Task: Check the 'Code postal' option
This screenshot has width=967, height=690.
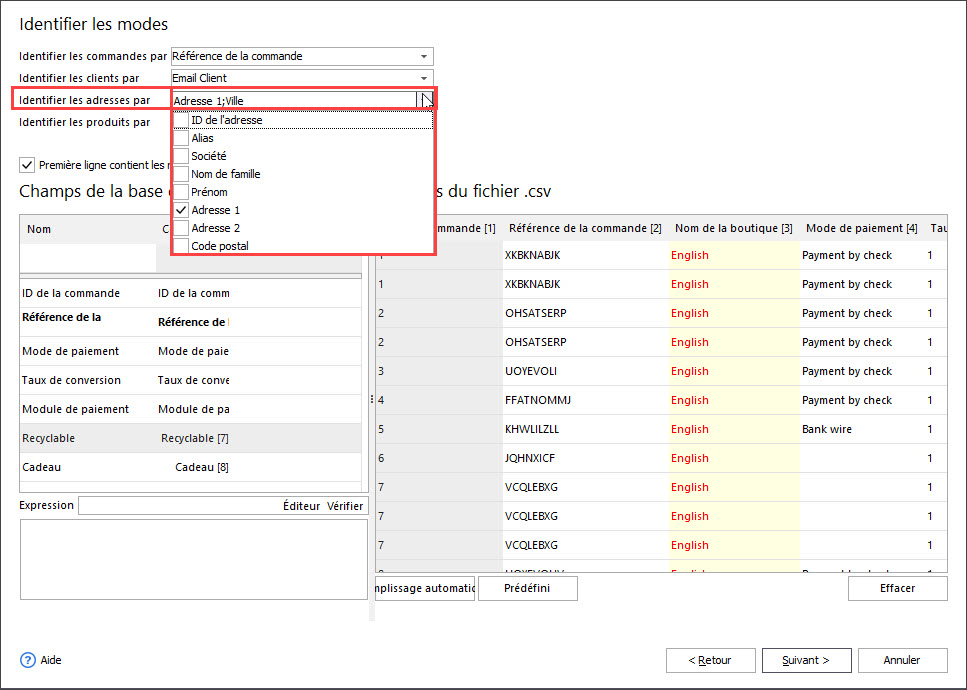Action: pyautogui.click(x=181, y=246)
